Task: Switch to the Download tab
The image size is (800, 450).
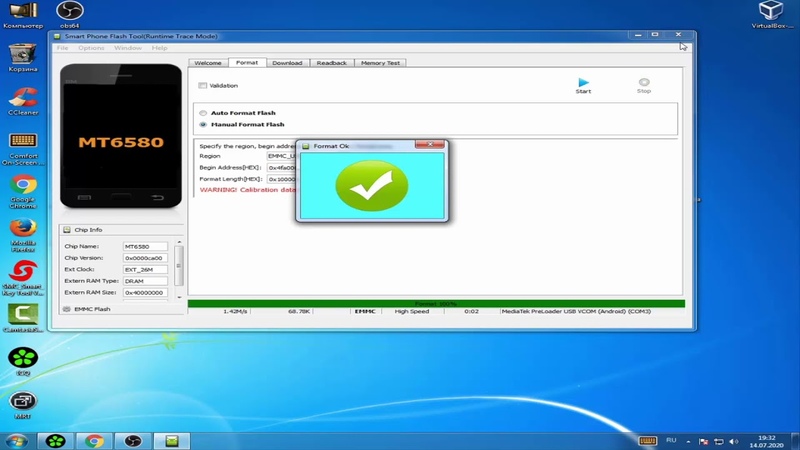Action: 287,63
